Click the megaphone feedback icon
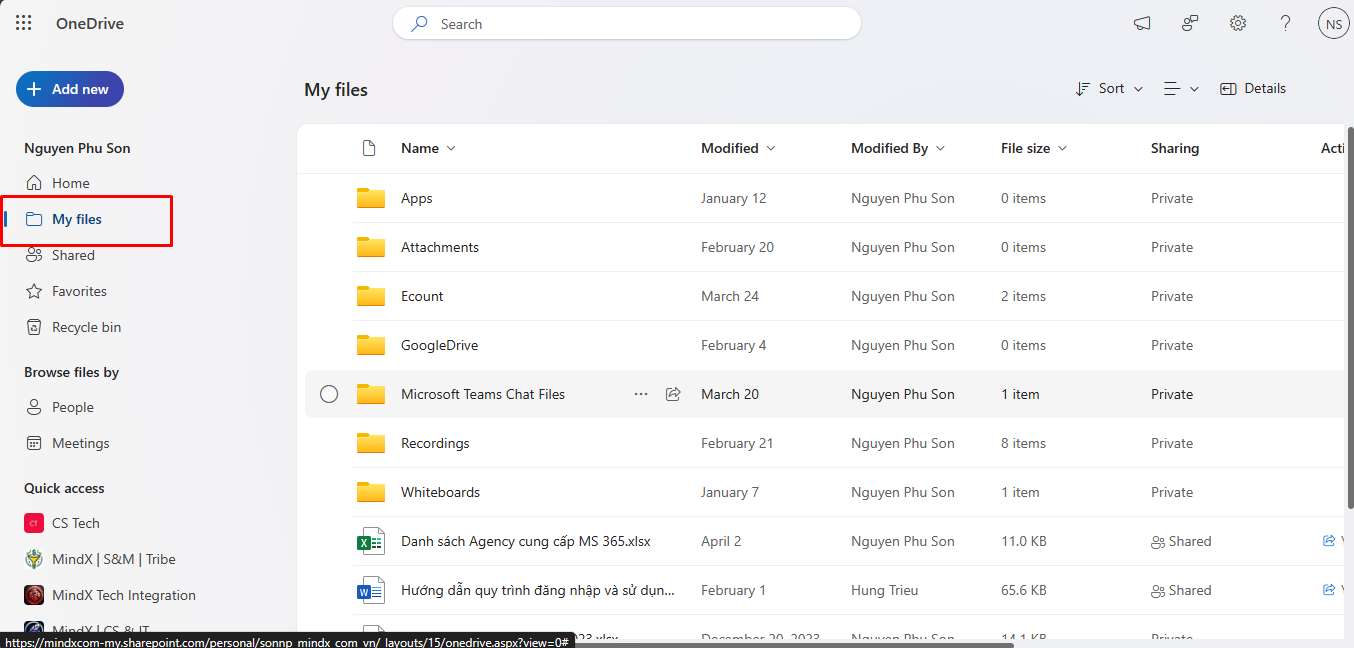1354x648 pixels. click(1142, 23)
